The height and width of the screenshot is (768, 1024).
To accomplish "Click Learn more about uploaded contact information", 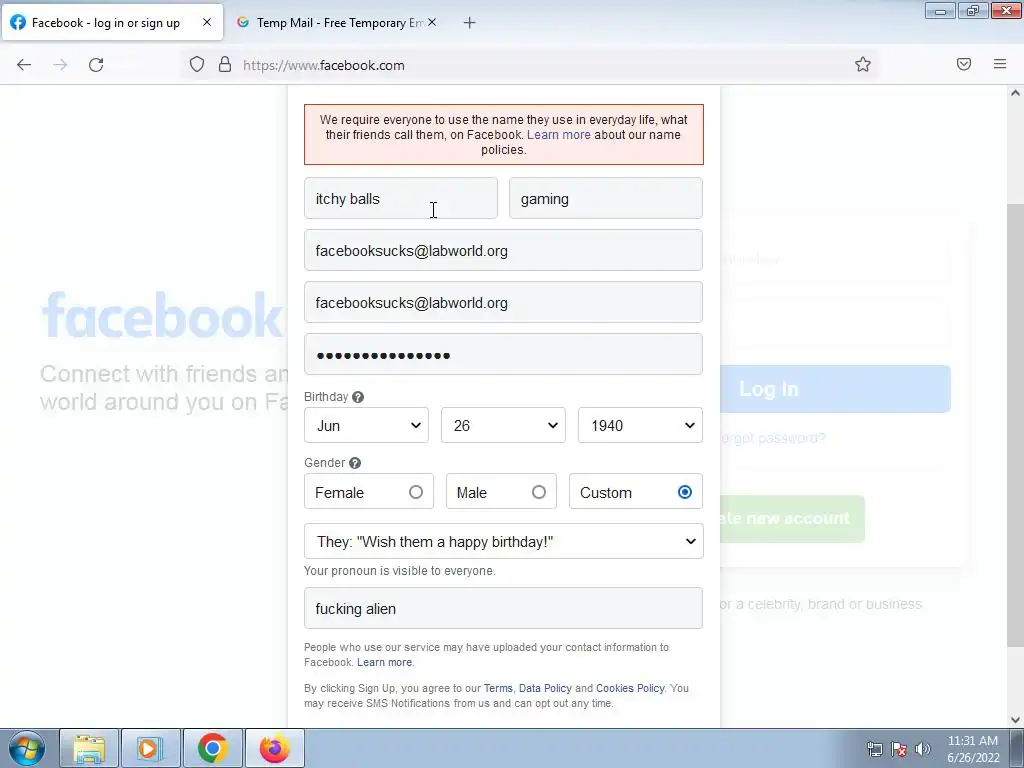I will pyautogui.click(x=385, y=662).
